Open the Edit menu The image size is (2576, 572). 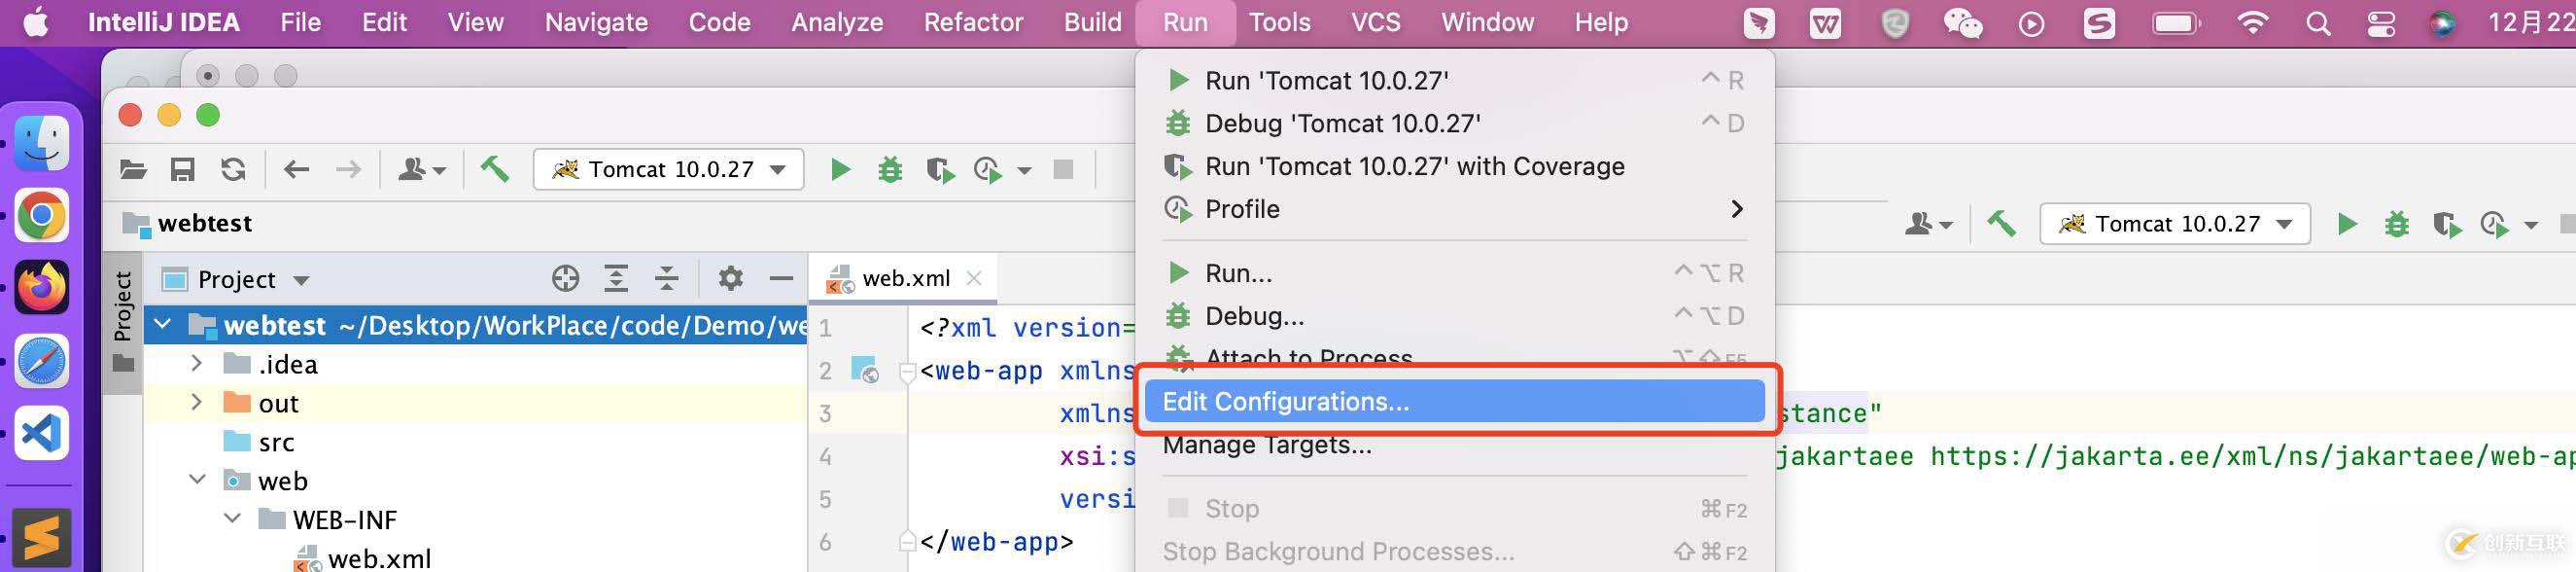coord(384,22)
